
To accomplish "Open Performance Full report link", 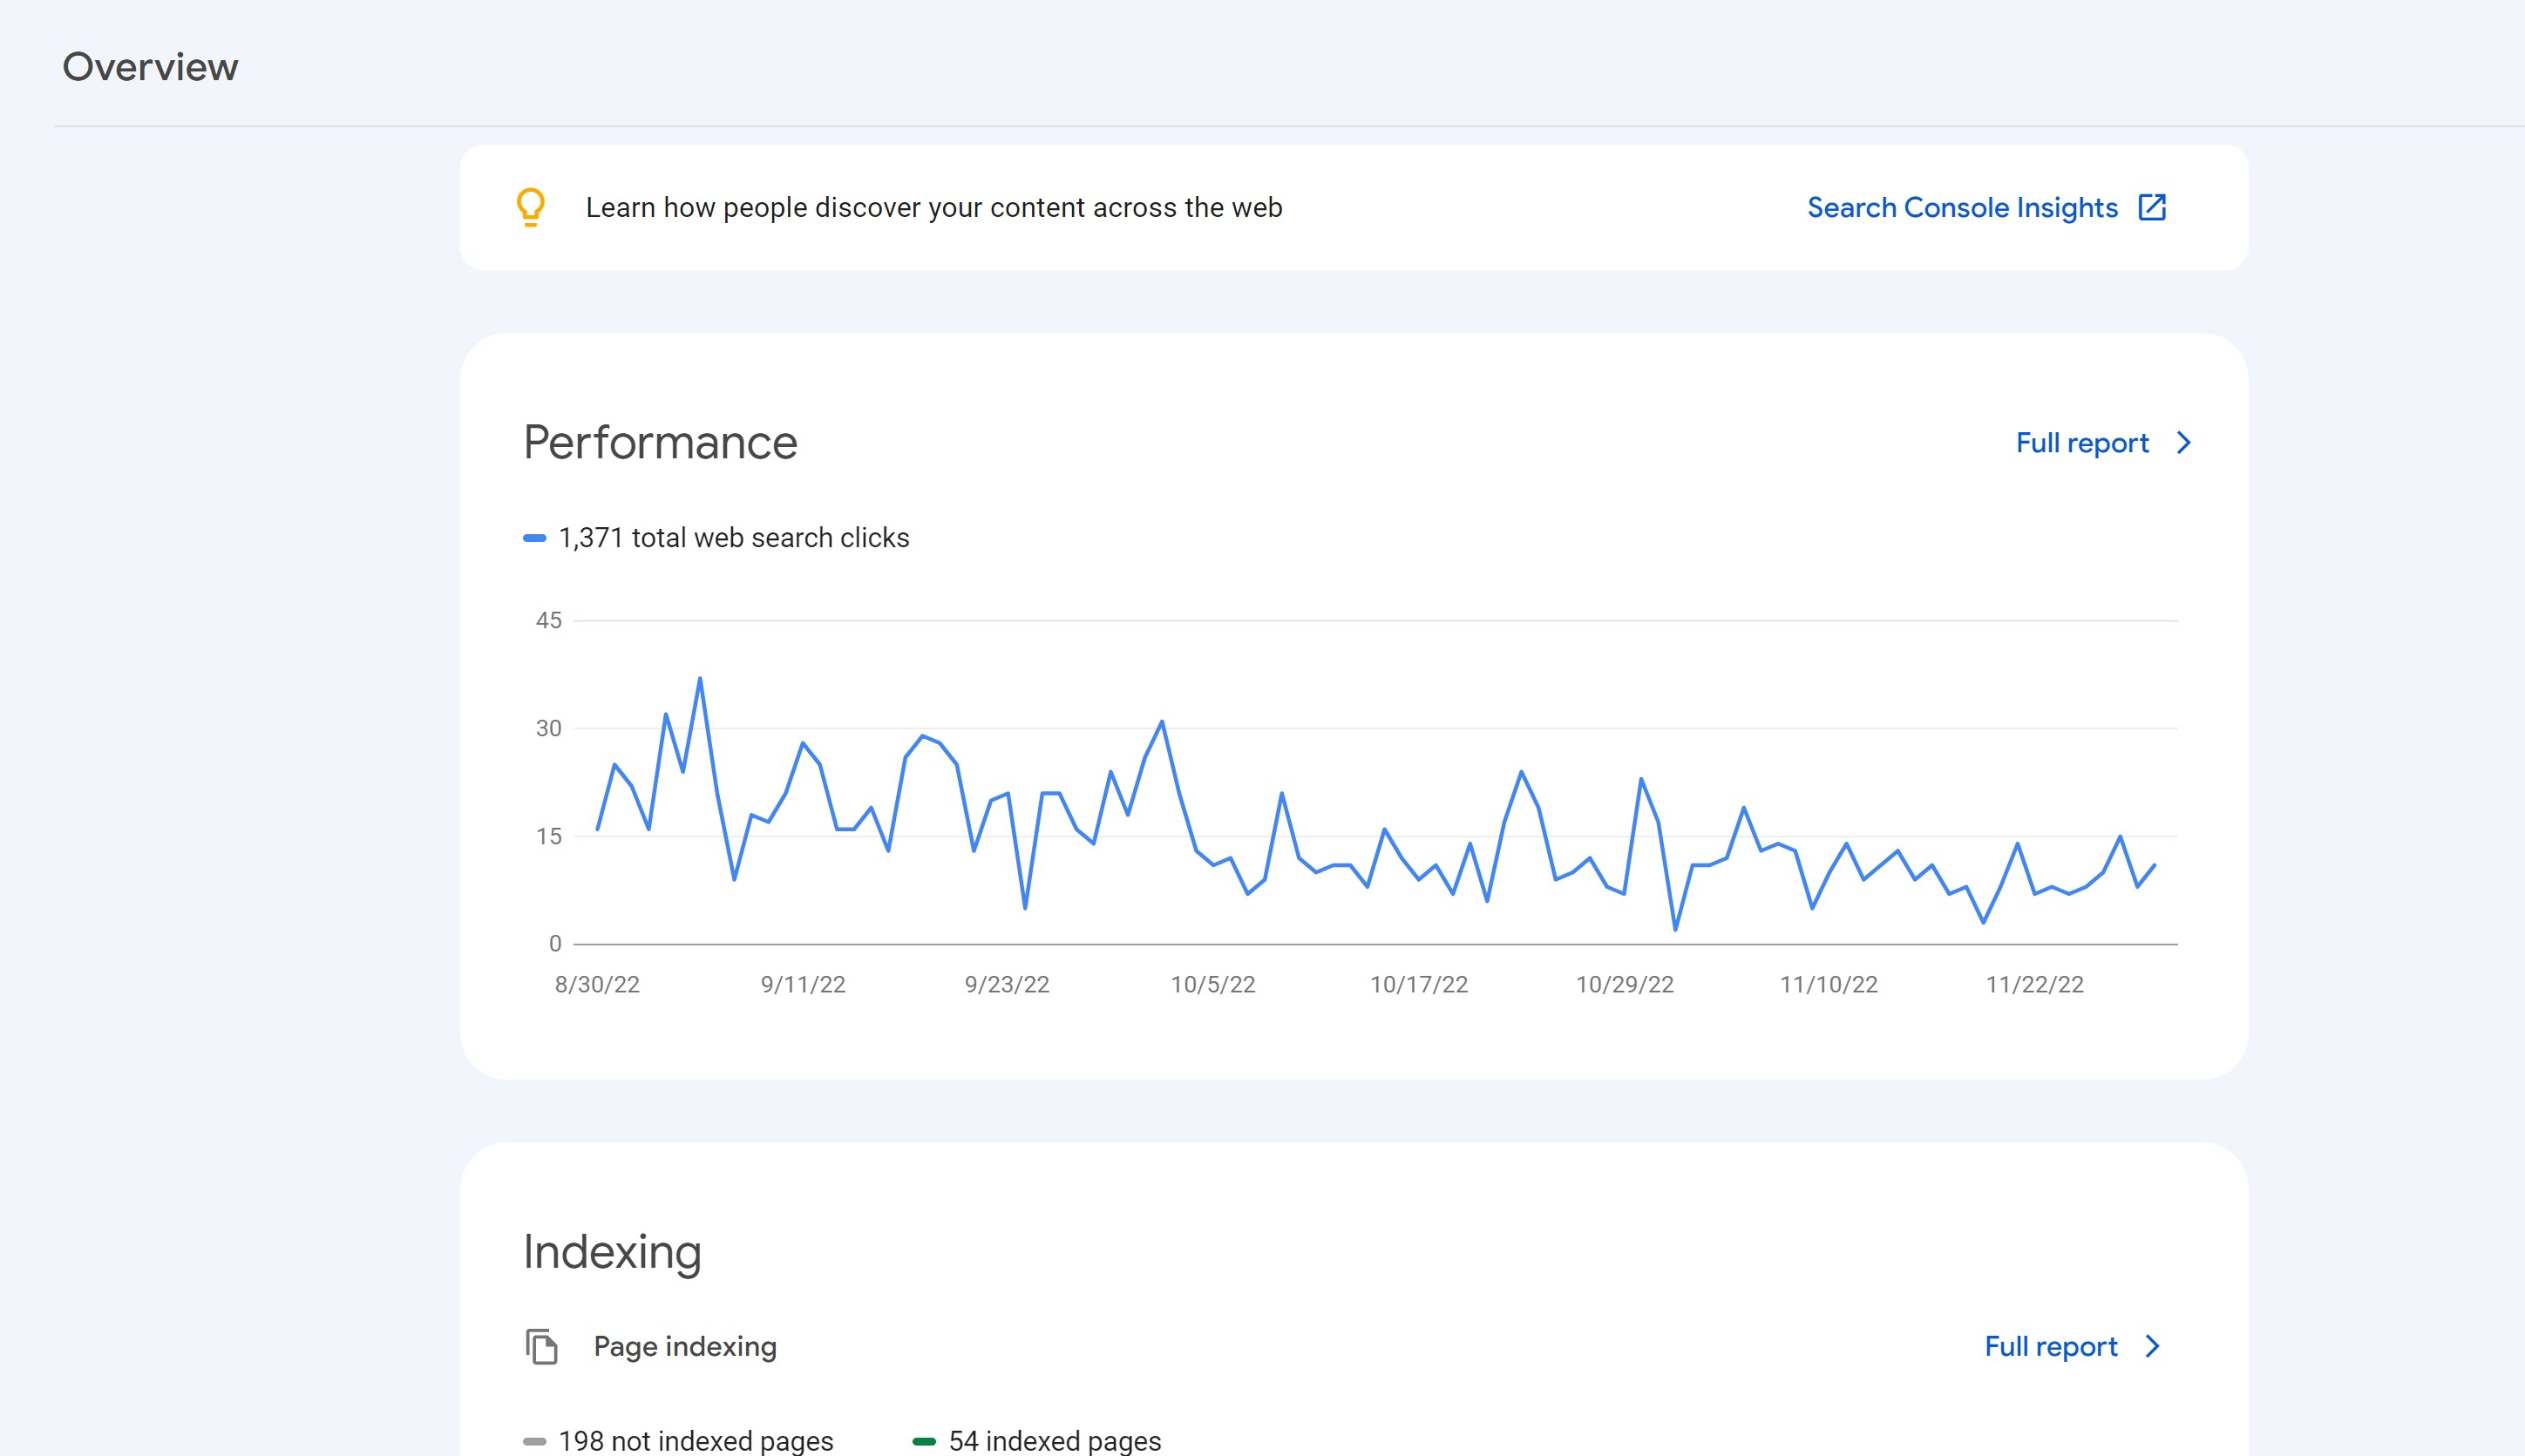I will (2082, 443).
